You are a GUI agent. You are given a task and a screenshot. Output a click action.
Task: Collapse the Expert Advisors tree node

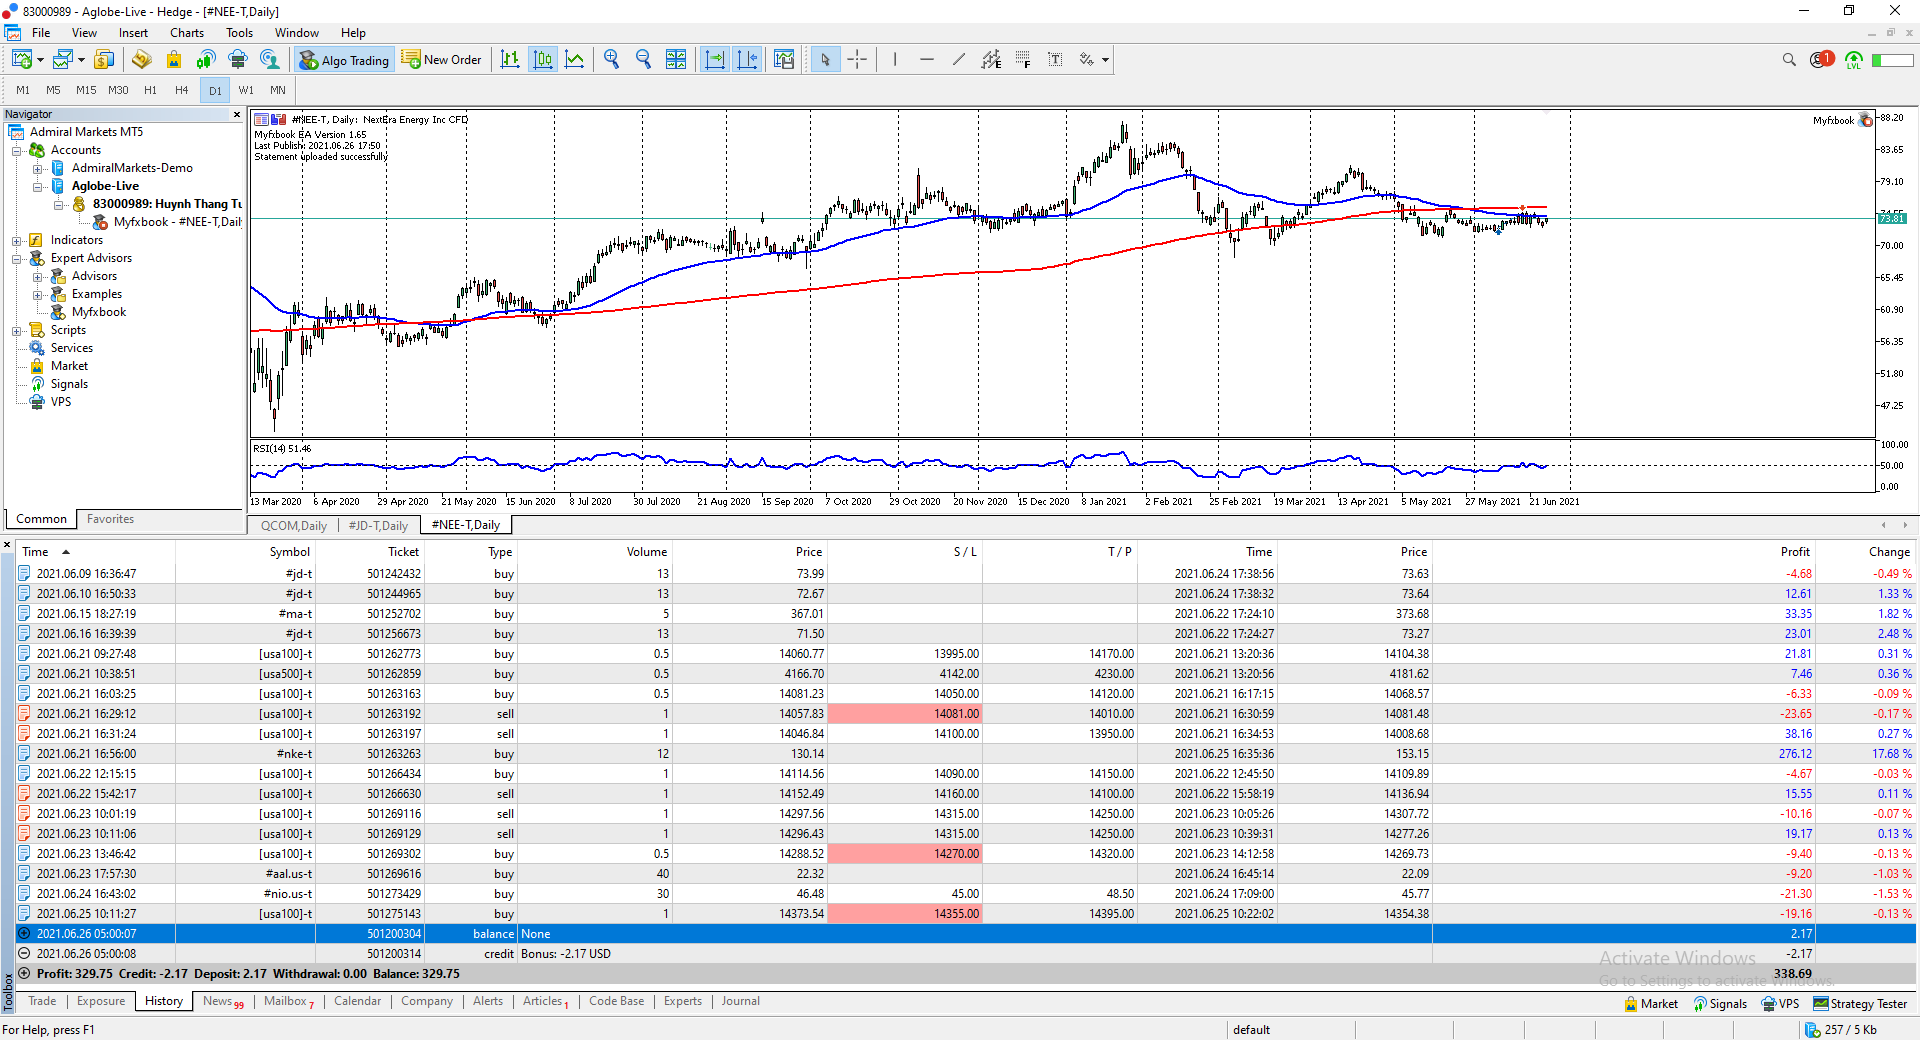pyautogui.click(x=17, y=259)
